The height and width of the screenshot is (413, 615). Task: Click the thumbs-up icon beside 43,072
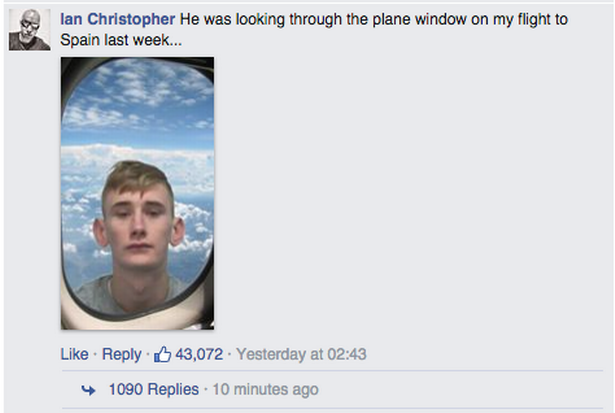tap(162, 355)
